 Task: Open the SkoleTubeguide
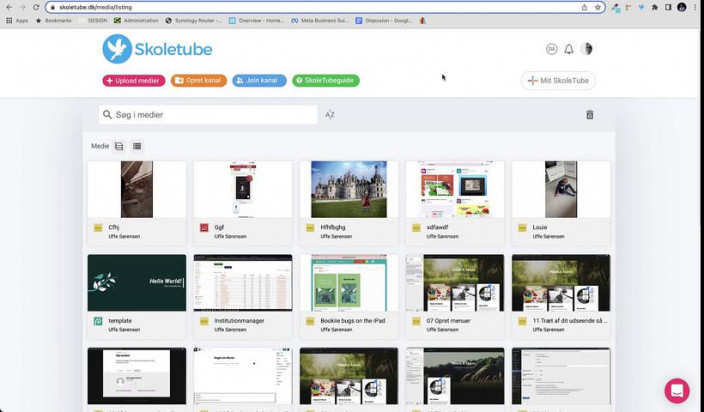tap(325, 80)
